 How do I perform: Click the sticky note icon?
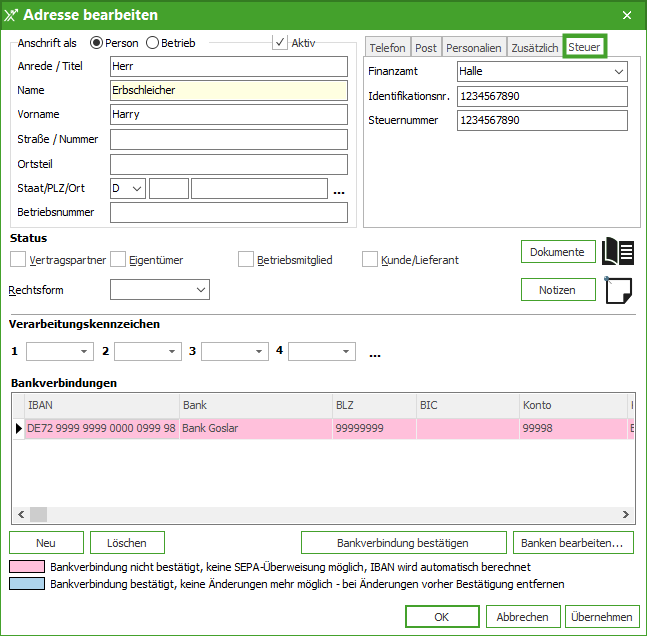click(619, 290)
